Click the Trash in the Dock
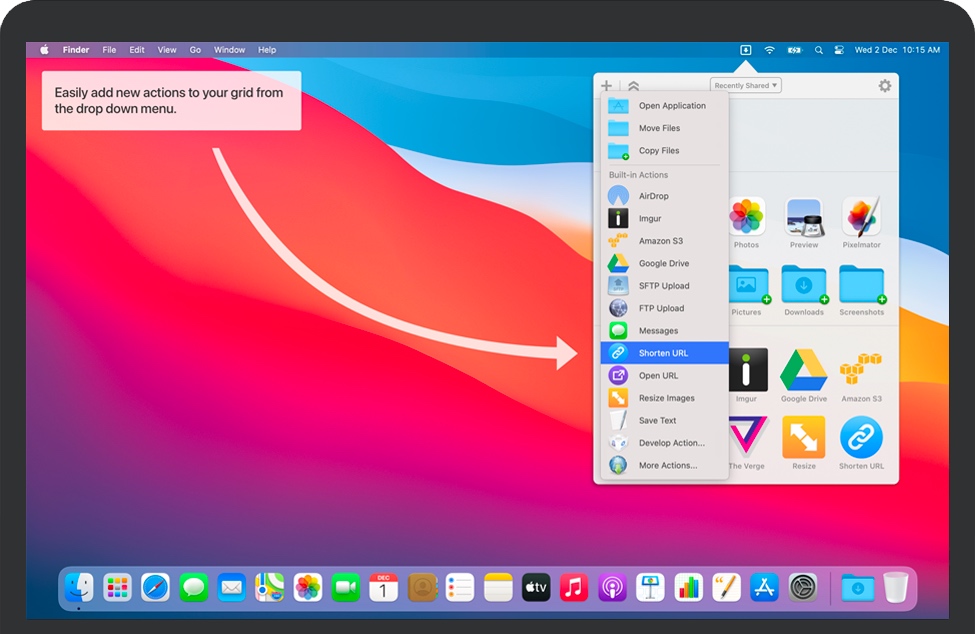Image resolution: width=975 pixels, height=634 pixels. point(895,587)
